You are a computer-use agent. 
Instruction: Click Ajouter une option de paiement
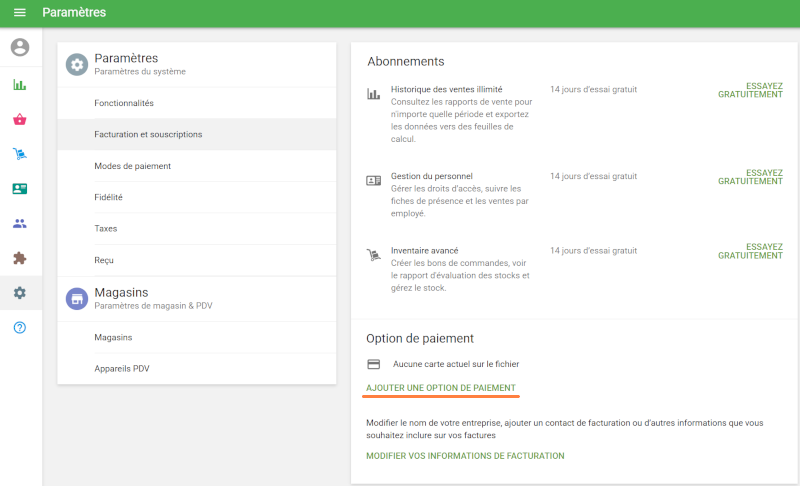click(441, 387)
